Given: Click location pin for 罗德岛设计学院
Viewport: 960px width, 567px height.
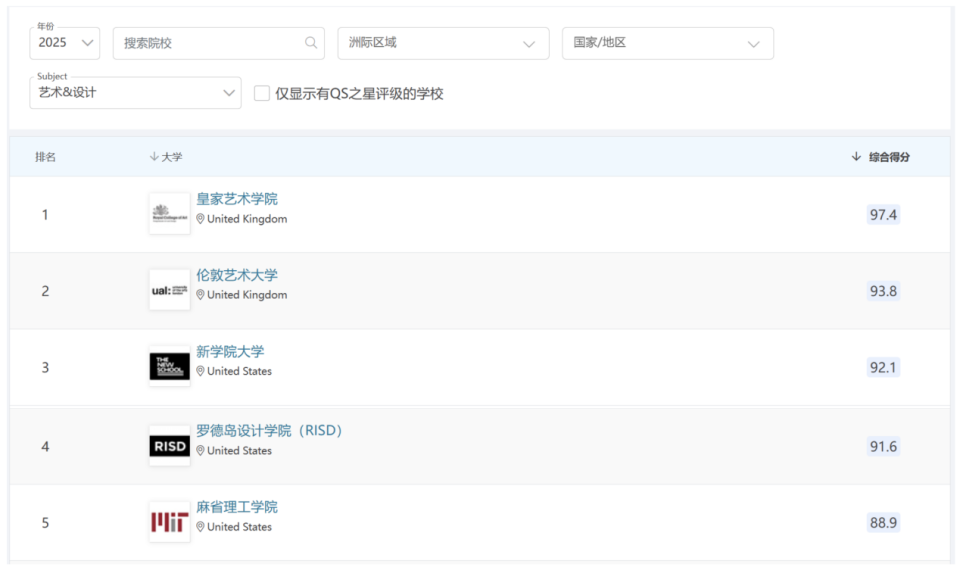Looking at the screenshot, I should [x=200, y=450].
